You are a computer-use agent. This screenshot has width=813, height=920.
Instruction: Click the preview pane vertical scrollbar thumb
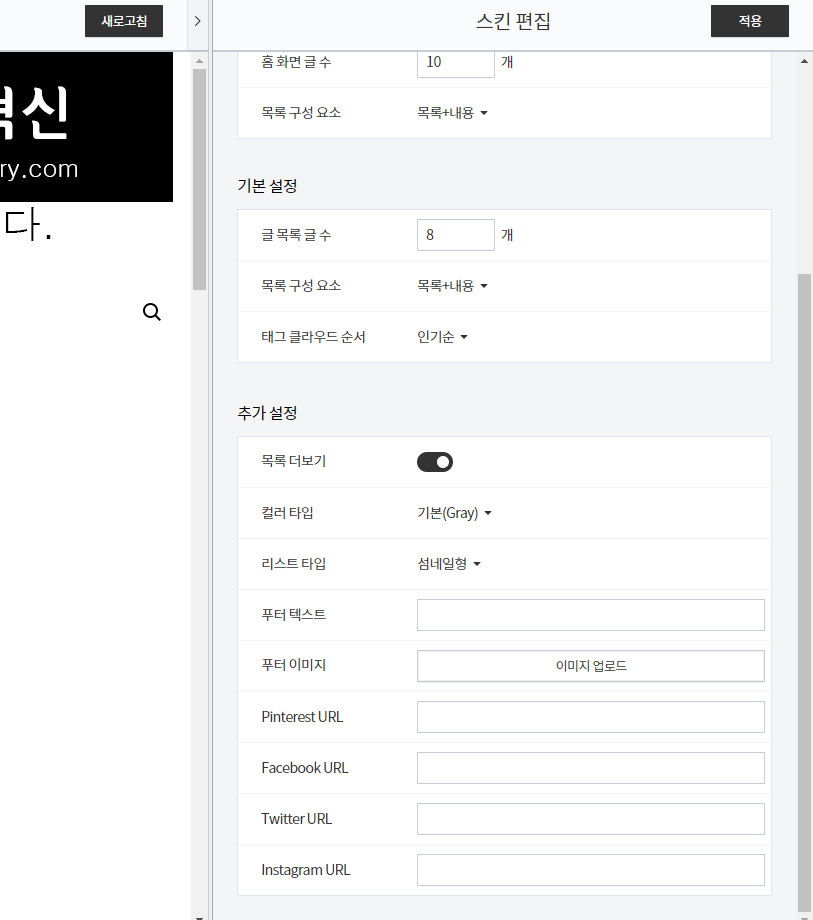(199, 180)
